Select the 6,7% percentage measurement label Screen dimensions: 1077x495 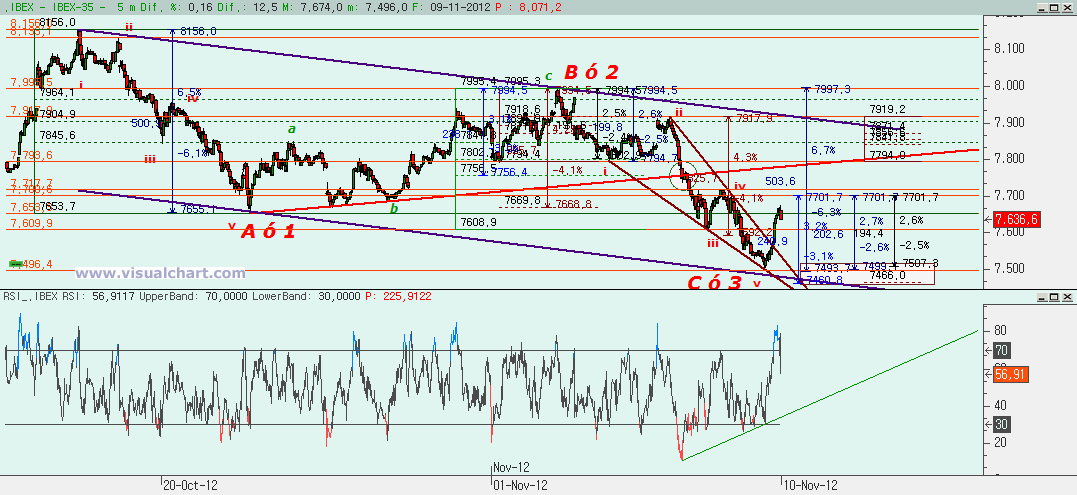[x=822, y=150]
